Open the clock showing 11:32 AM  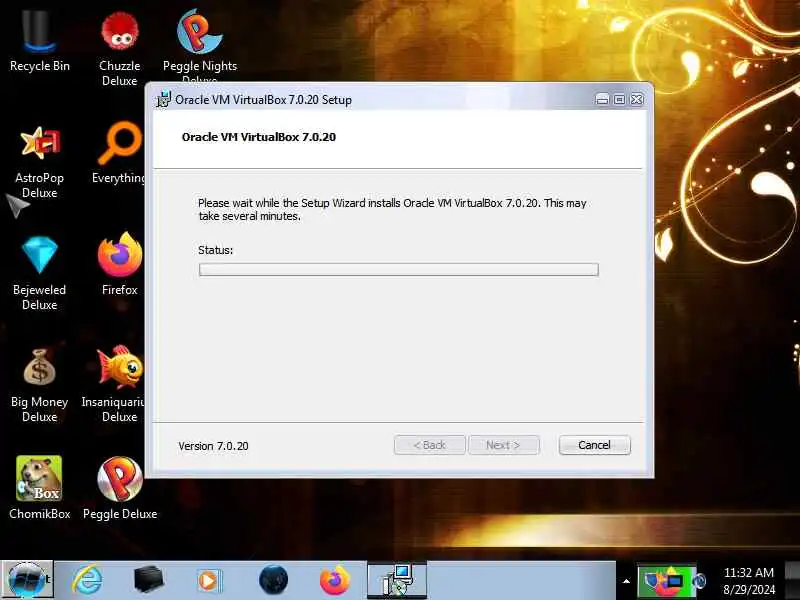click(x=748, y=581)
